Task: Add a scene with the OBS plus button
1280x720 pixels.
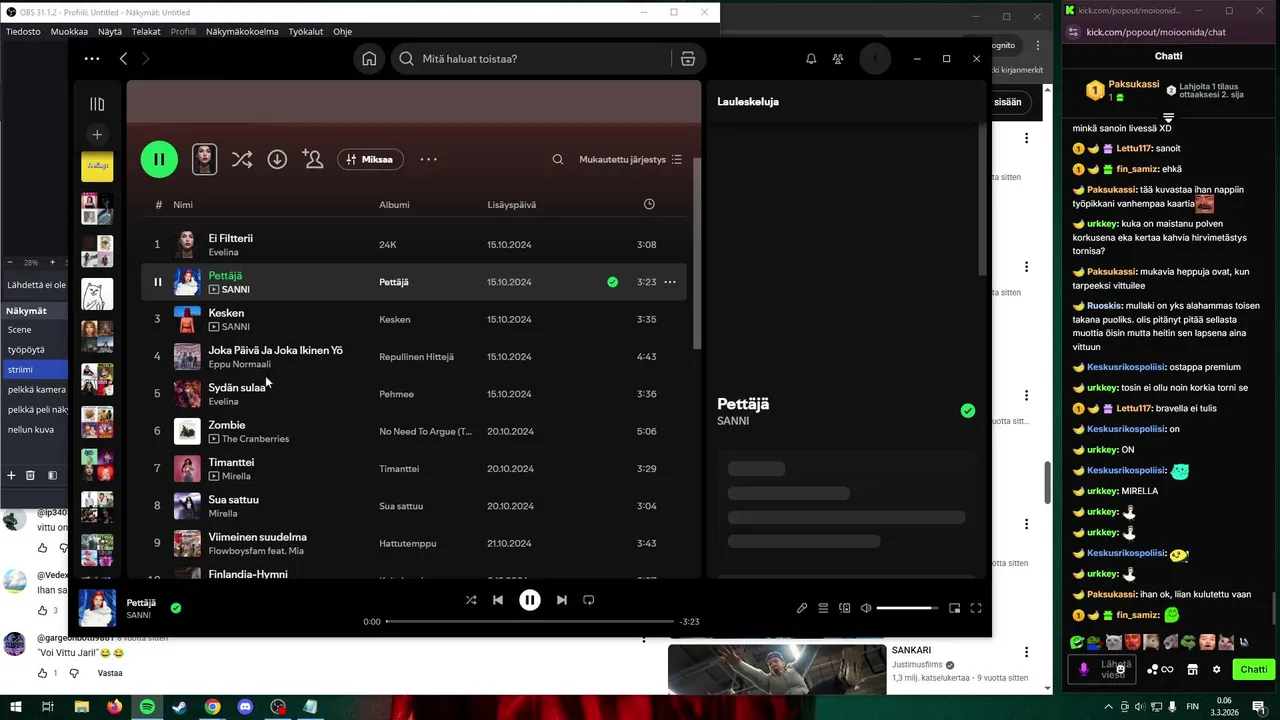Action: tap(12, 475)
